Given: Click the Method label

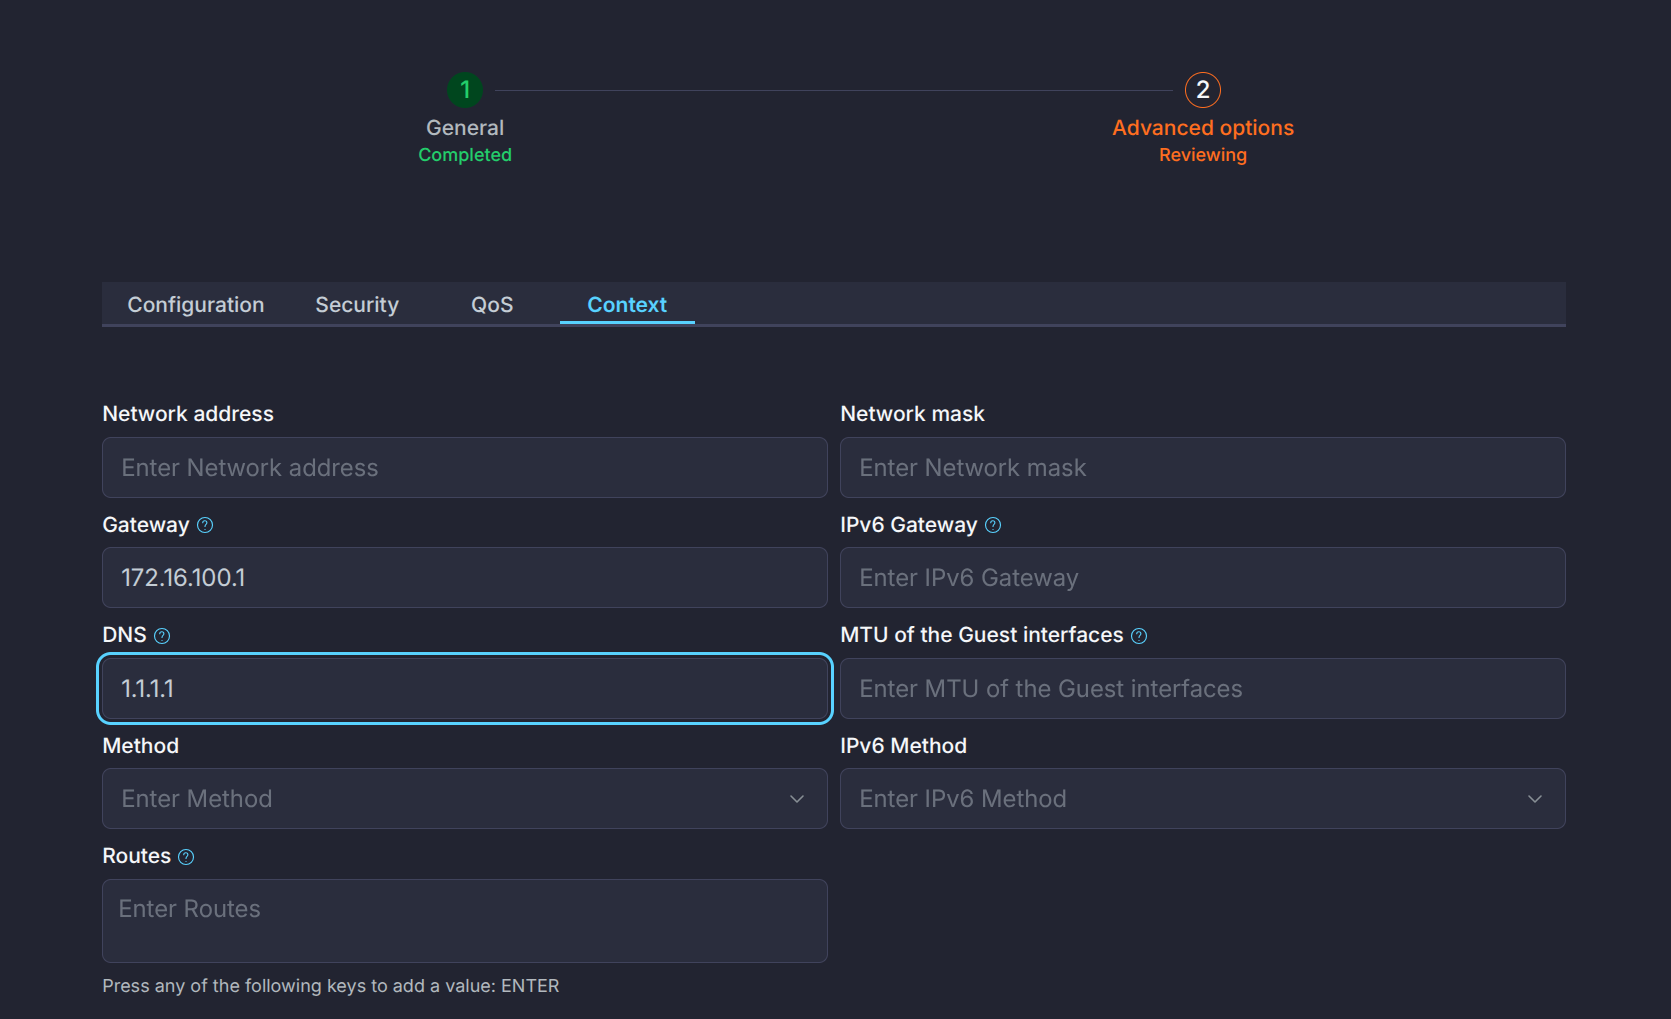Looking at the screenshot, I should pyautogui.click(x=141, y=746).
